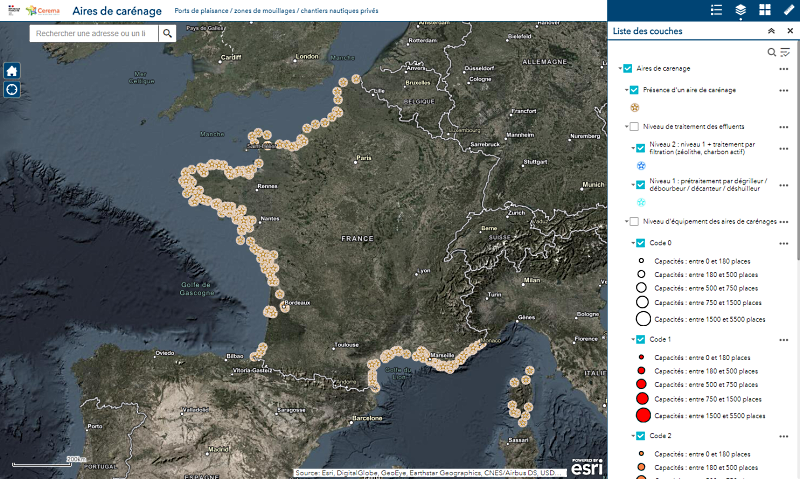
Task: Uncheck Aires de carenage layer
Action: pyautogui.click(x=628, y=68)
